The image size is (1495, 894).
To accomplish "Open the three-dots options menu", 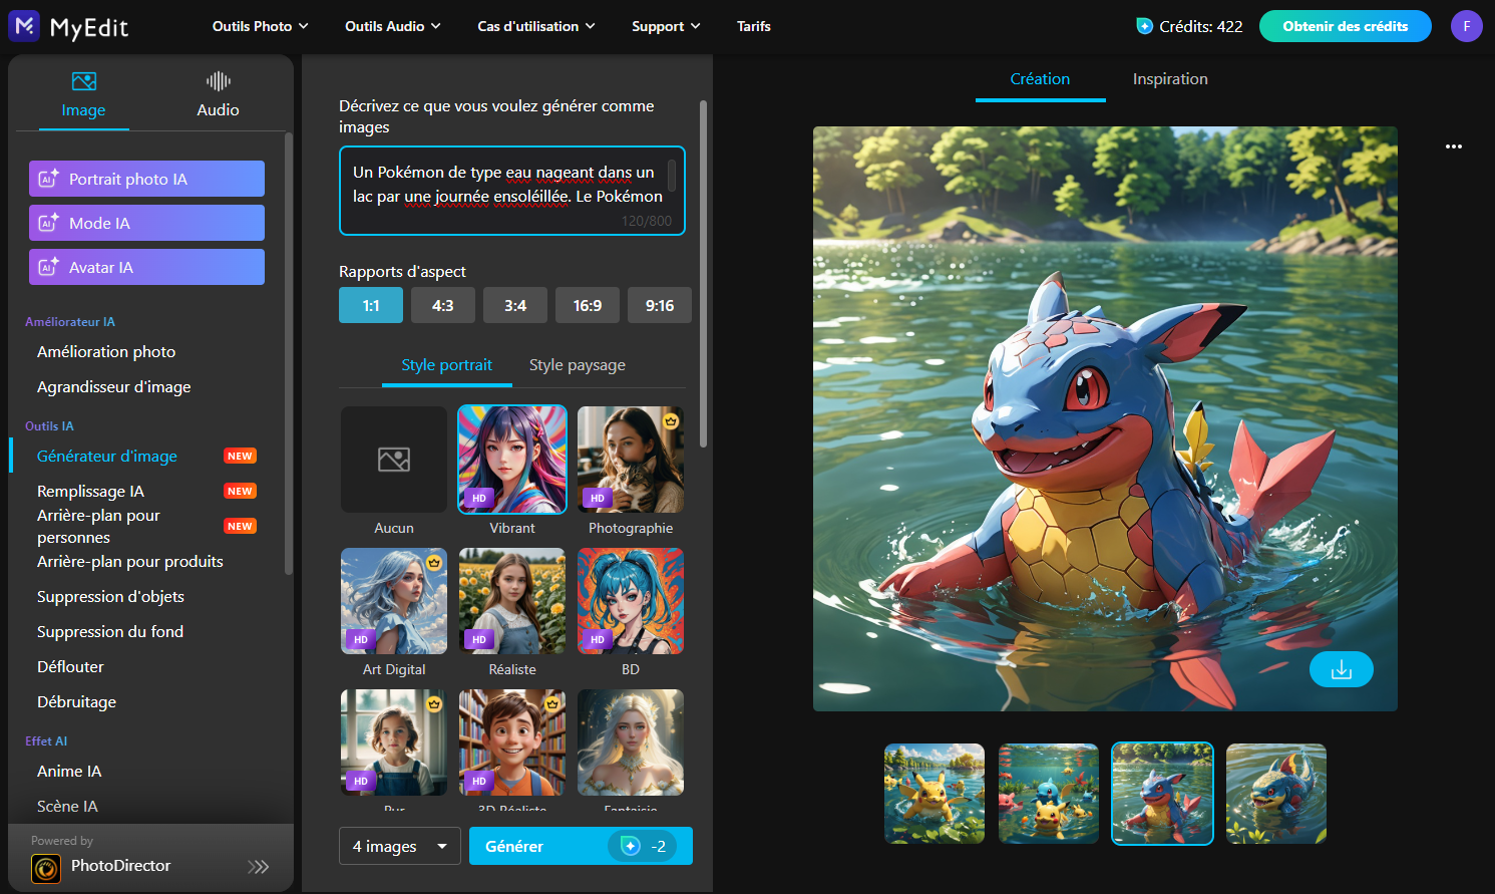I will (x=1453, y=147).
